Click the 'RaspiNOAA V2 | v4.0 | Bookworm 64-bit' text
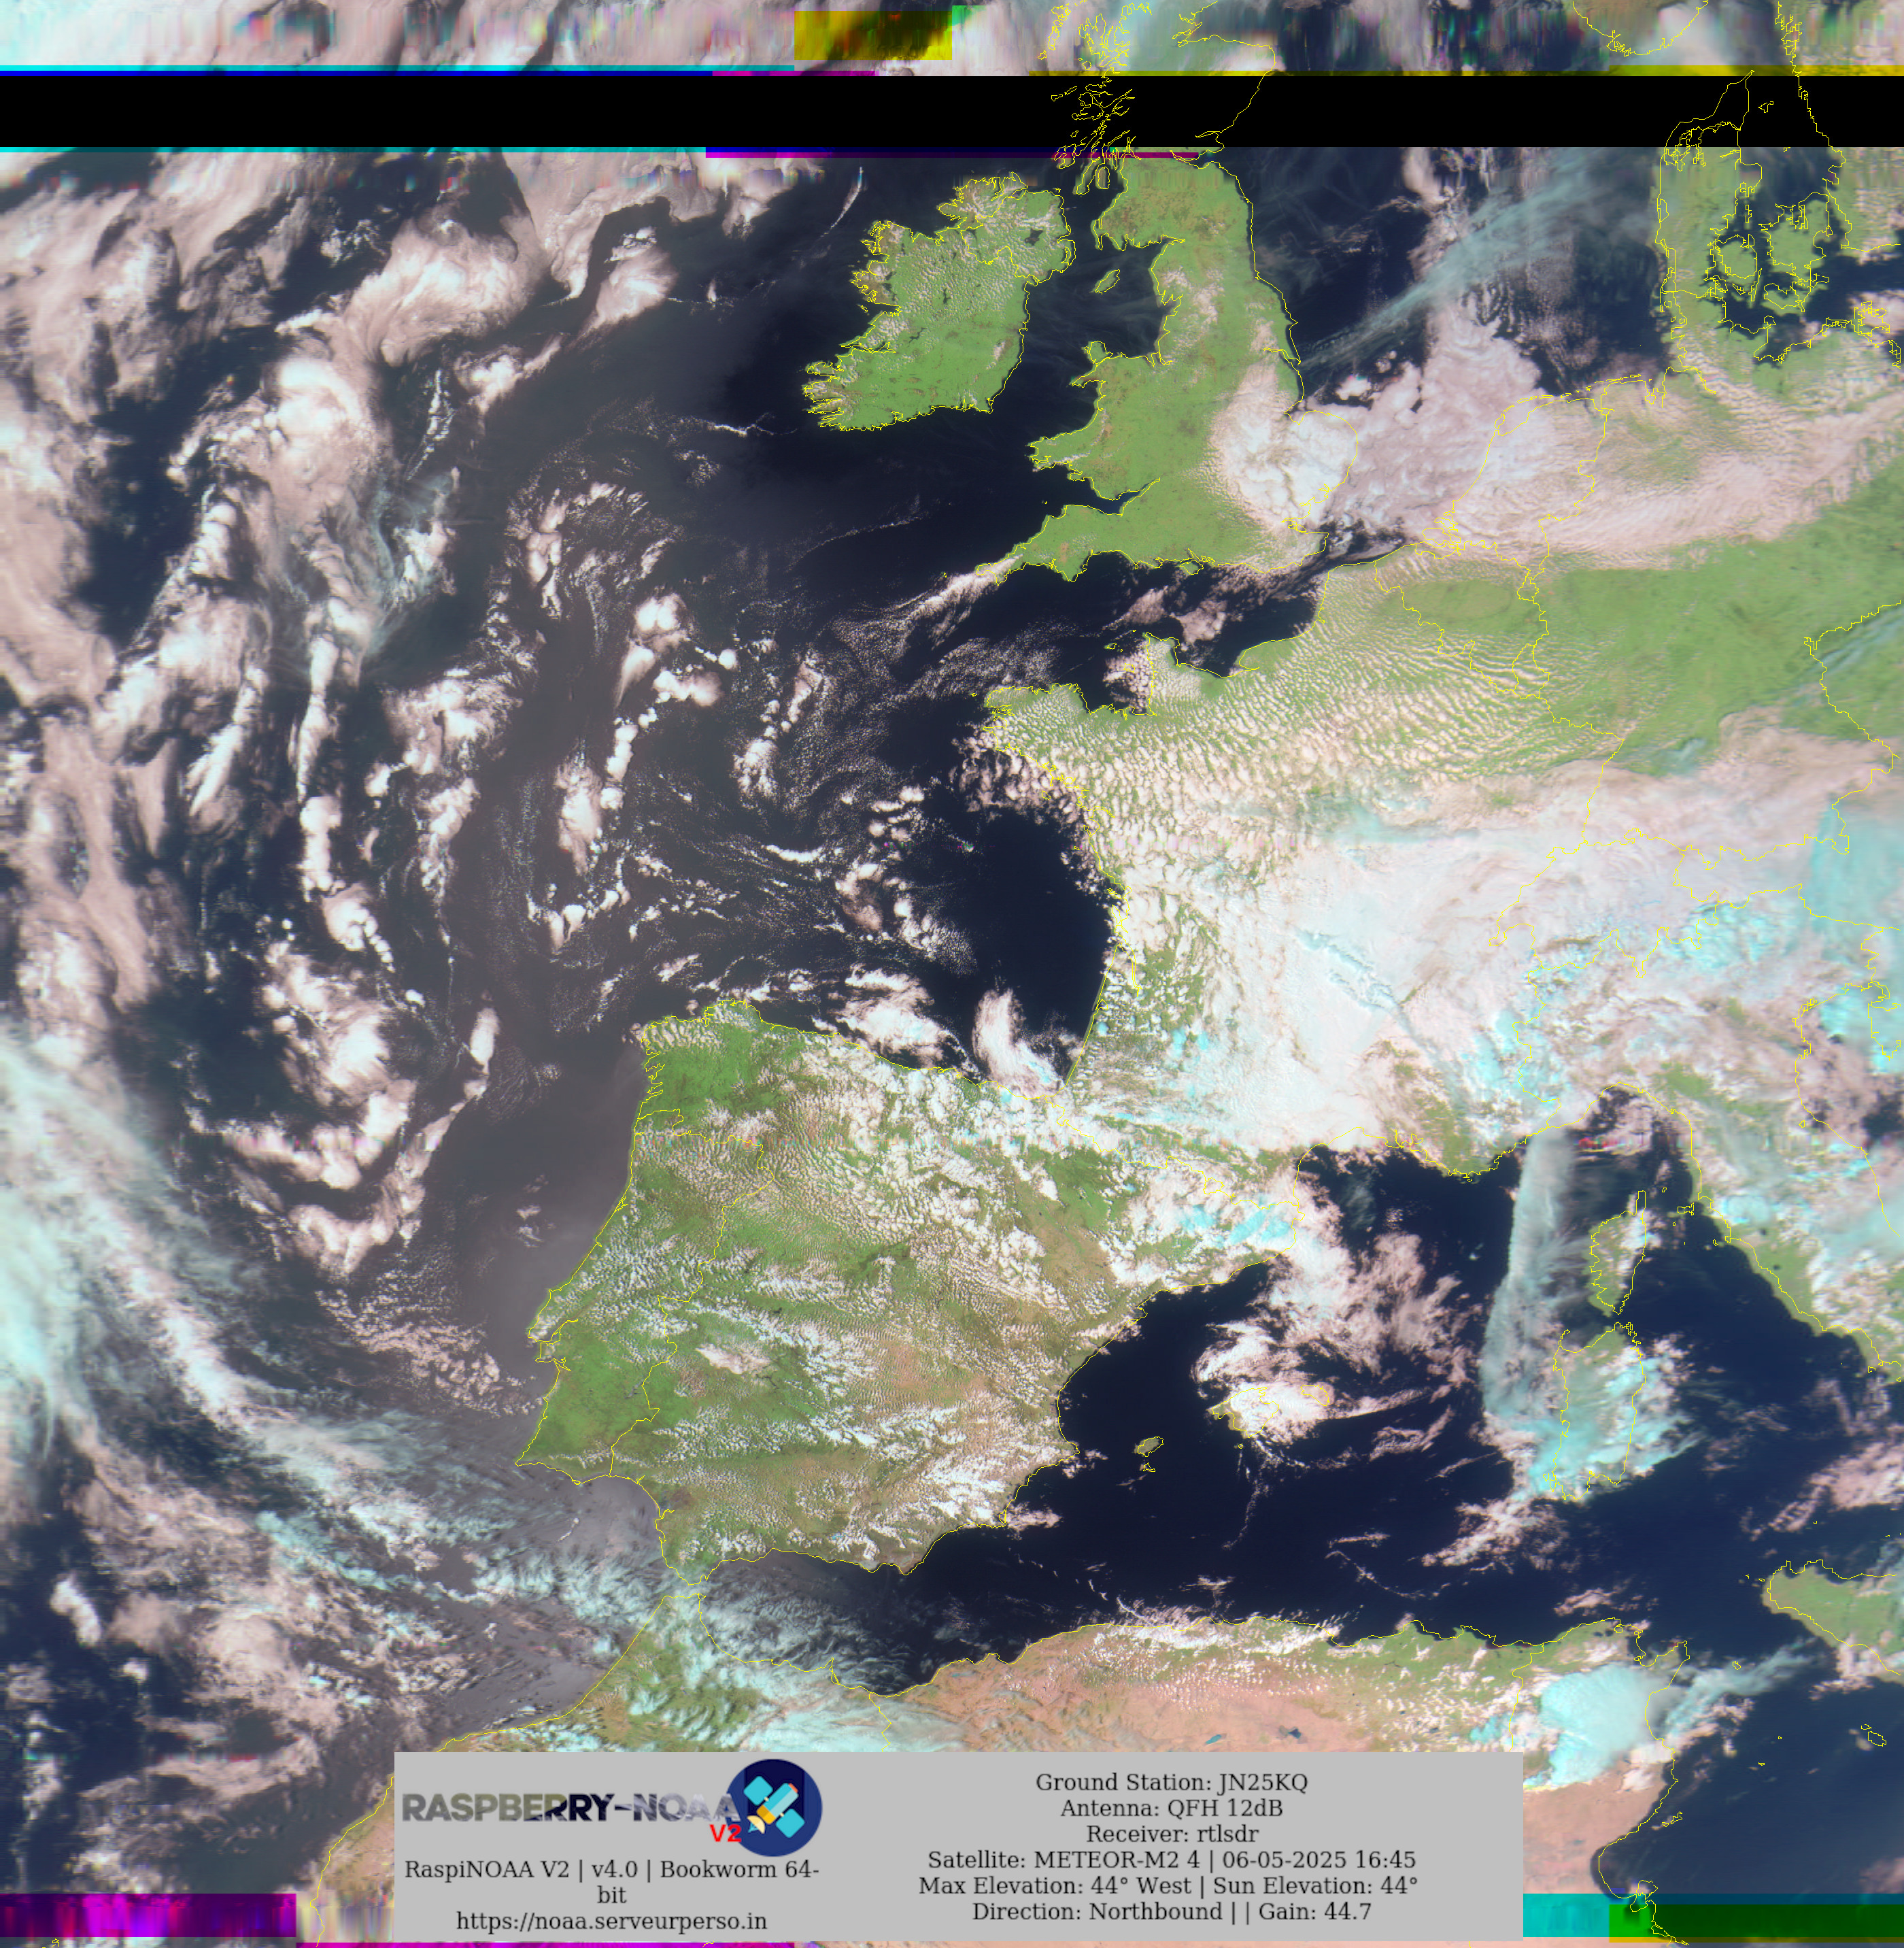 pyautogui.click(x=611, y=1881)
